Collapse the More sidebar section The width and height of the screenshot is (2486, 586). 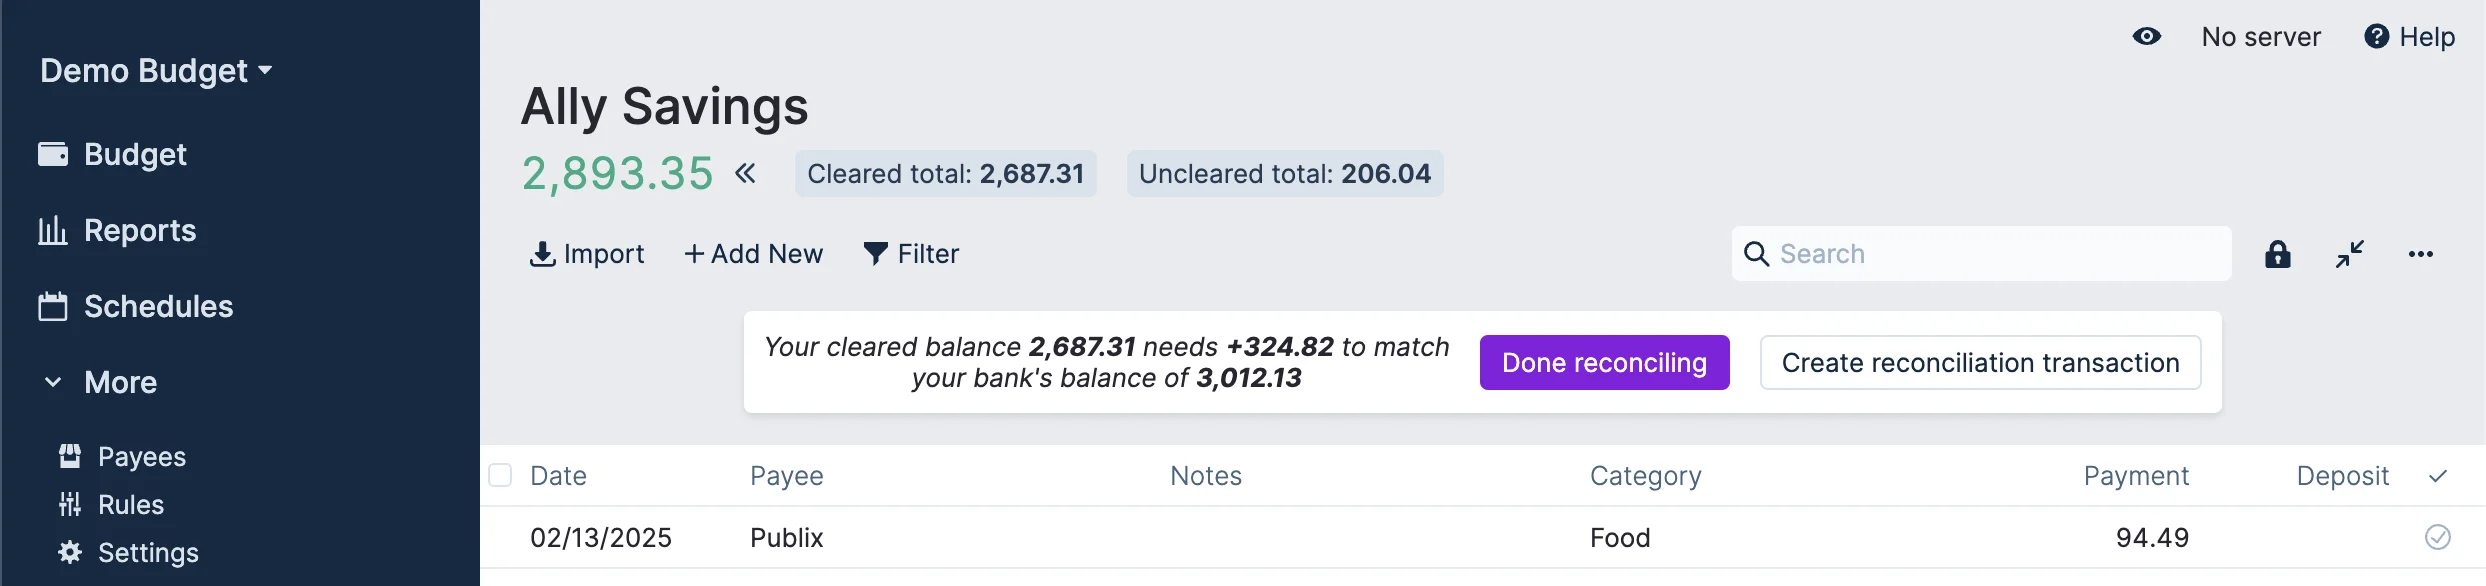tap(54, 382)
